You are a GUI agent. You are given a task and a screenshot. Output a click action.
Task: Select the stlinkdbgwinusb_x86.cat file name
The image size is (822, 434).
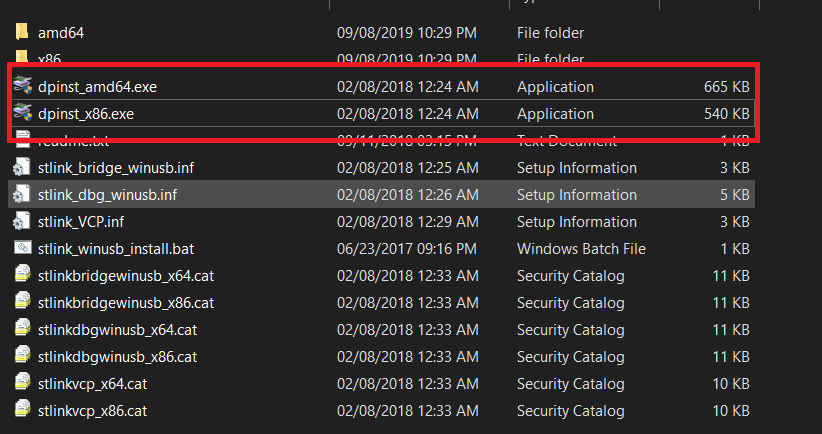tap(117, 357)
